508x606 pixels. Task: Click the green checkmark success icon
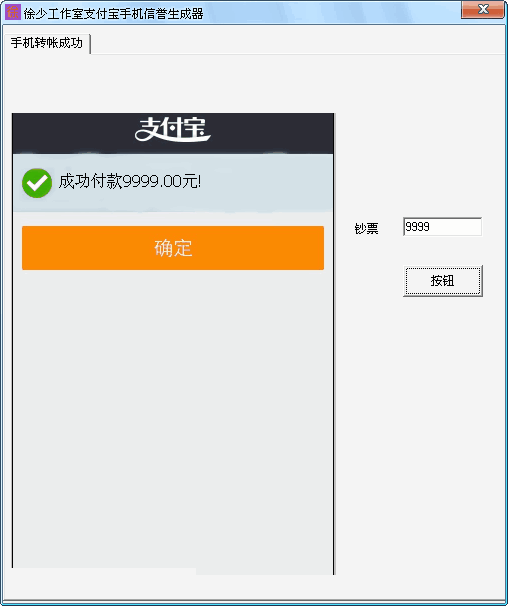[37, 183]
